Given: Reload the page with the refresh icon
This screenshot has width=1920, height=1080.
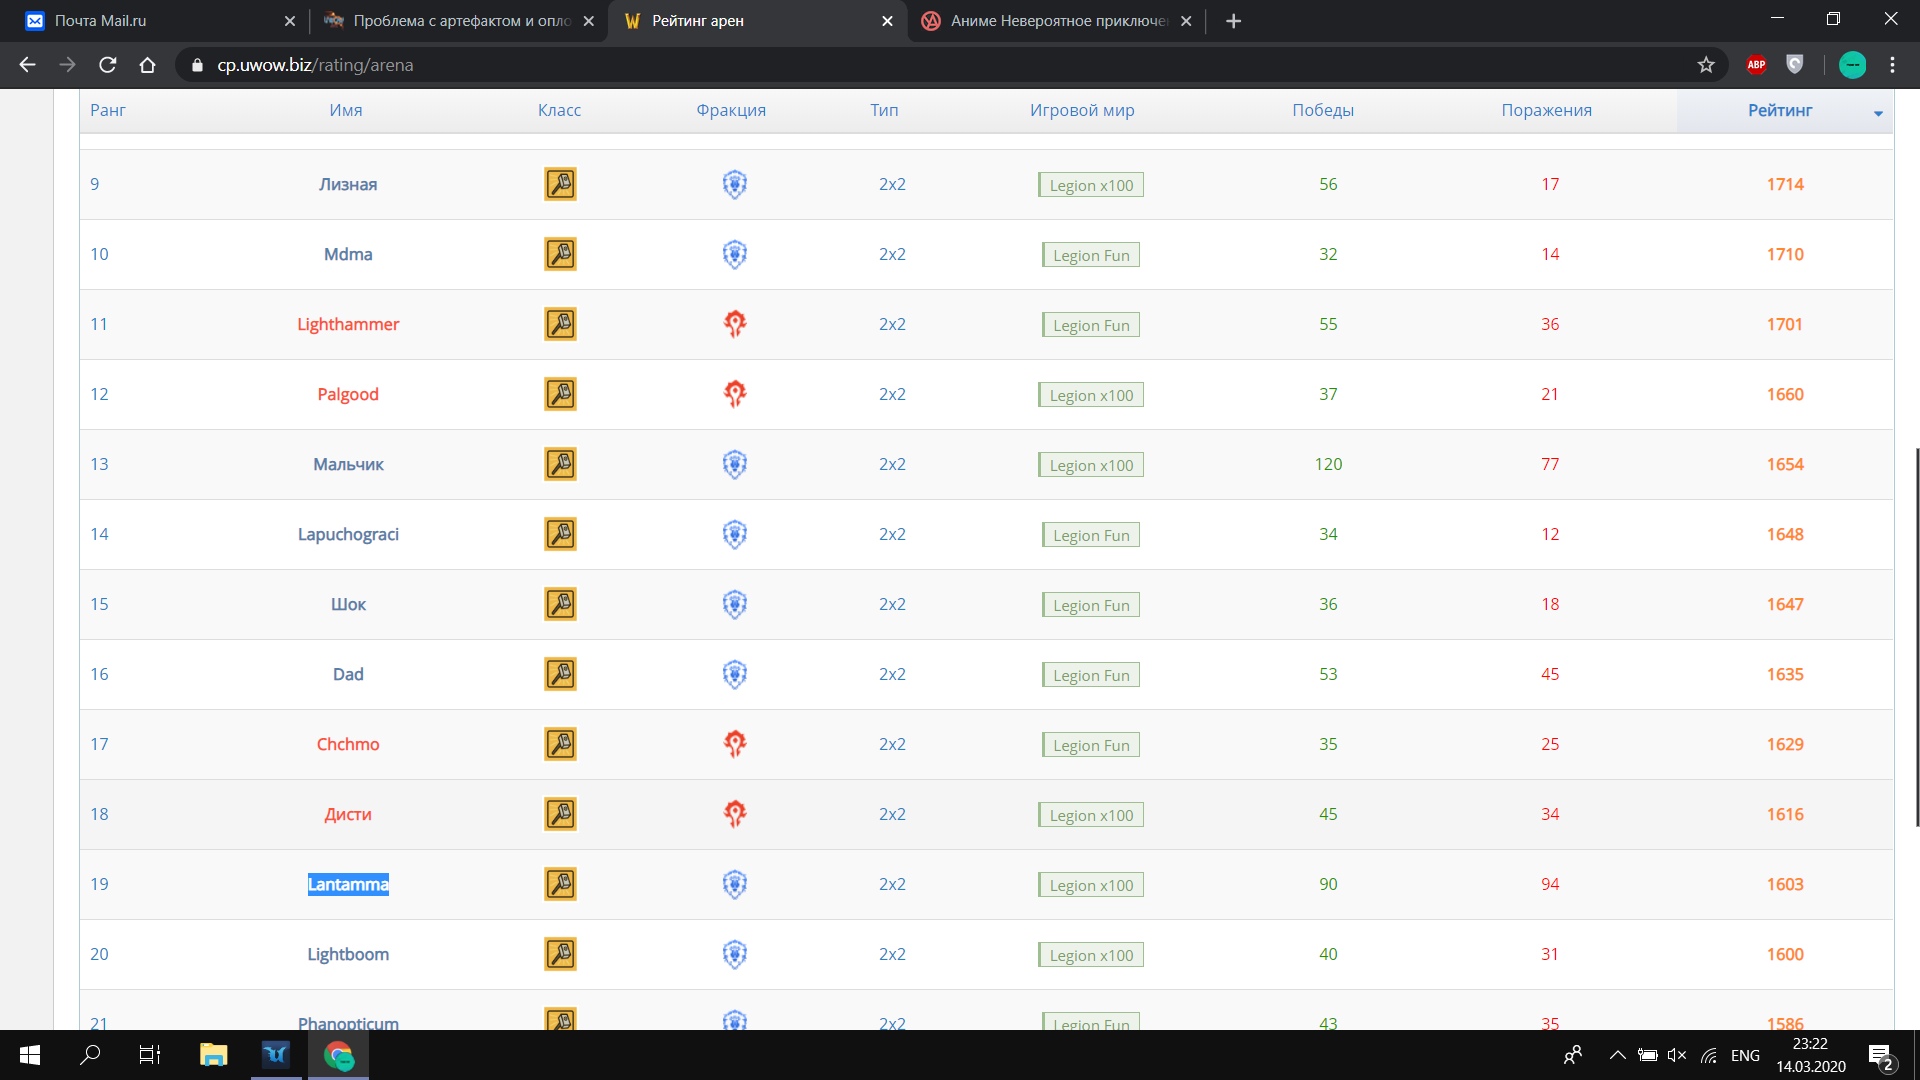Looking at the screenshot, I should pyautogui.click(x=108, y=65).
